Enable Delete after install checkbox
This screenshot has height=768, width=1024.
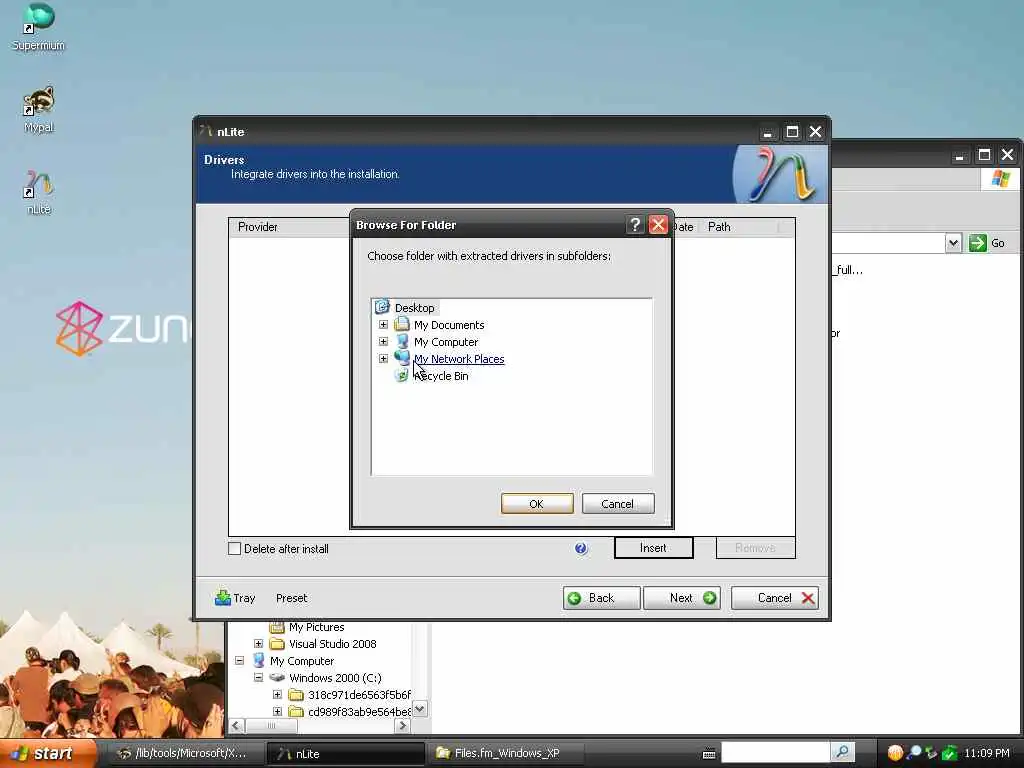point(234,549)
